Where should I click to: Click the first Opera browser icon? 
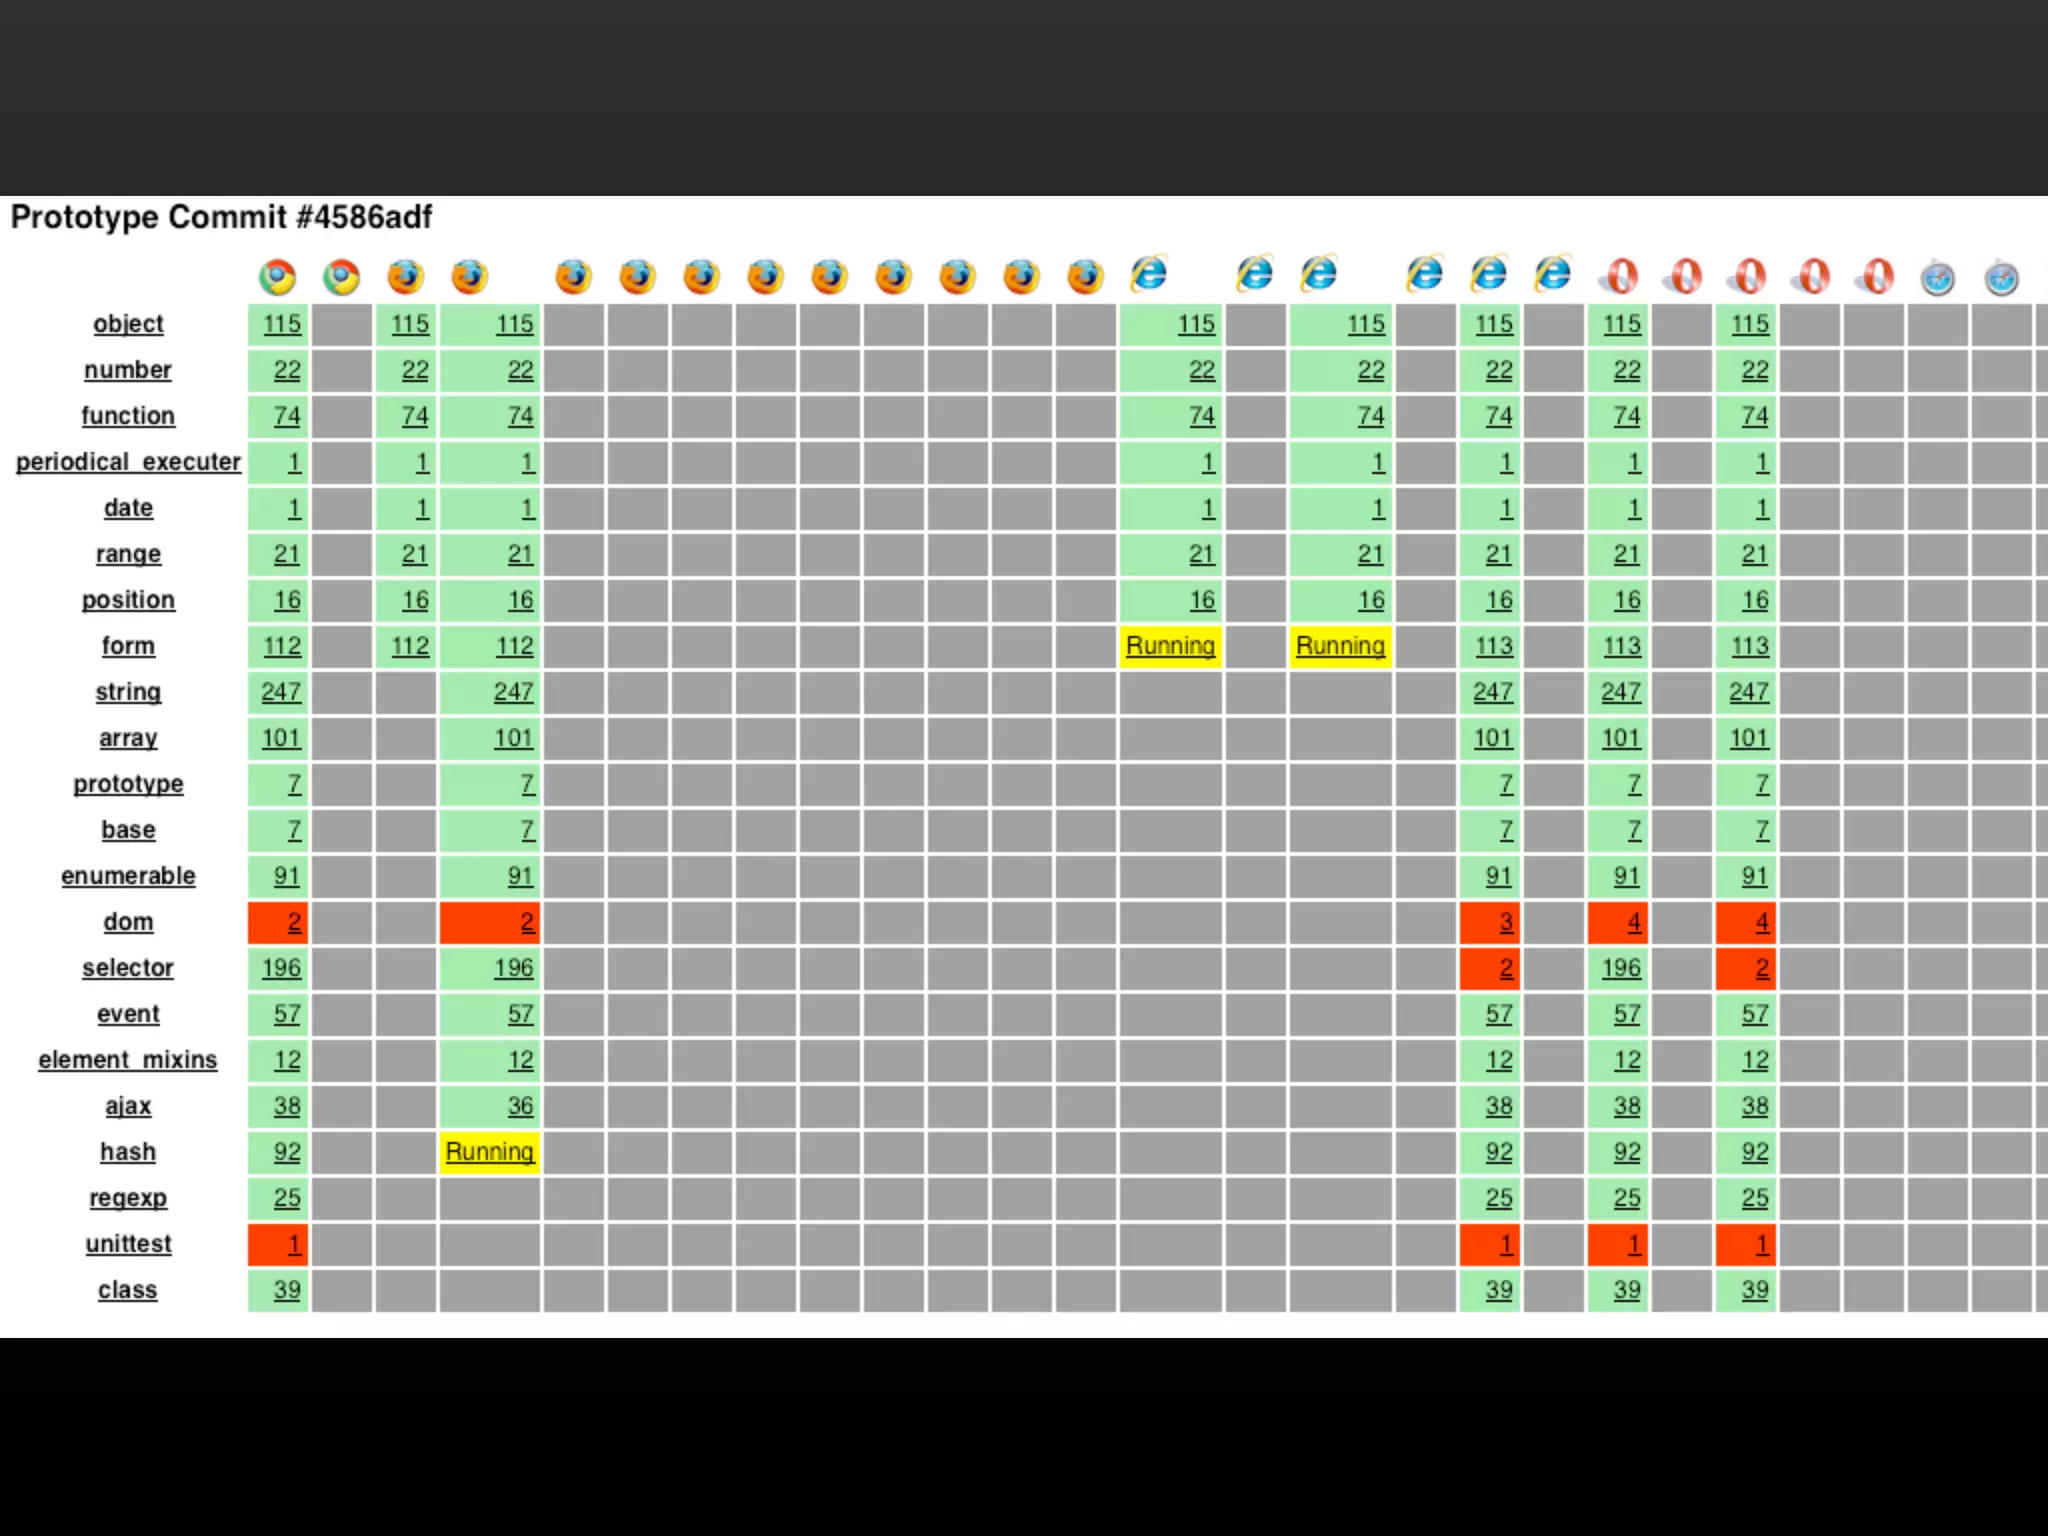click(1621, 277)
